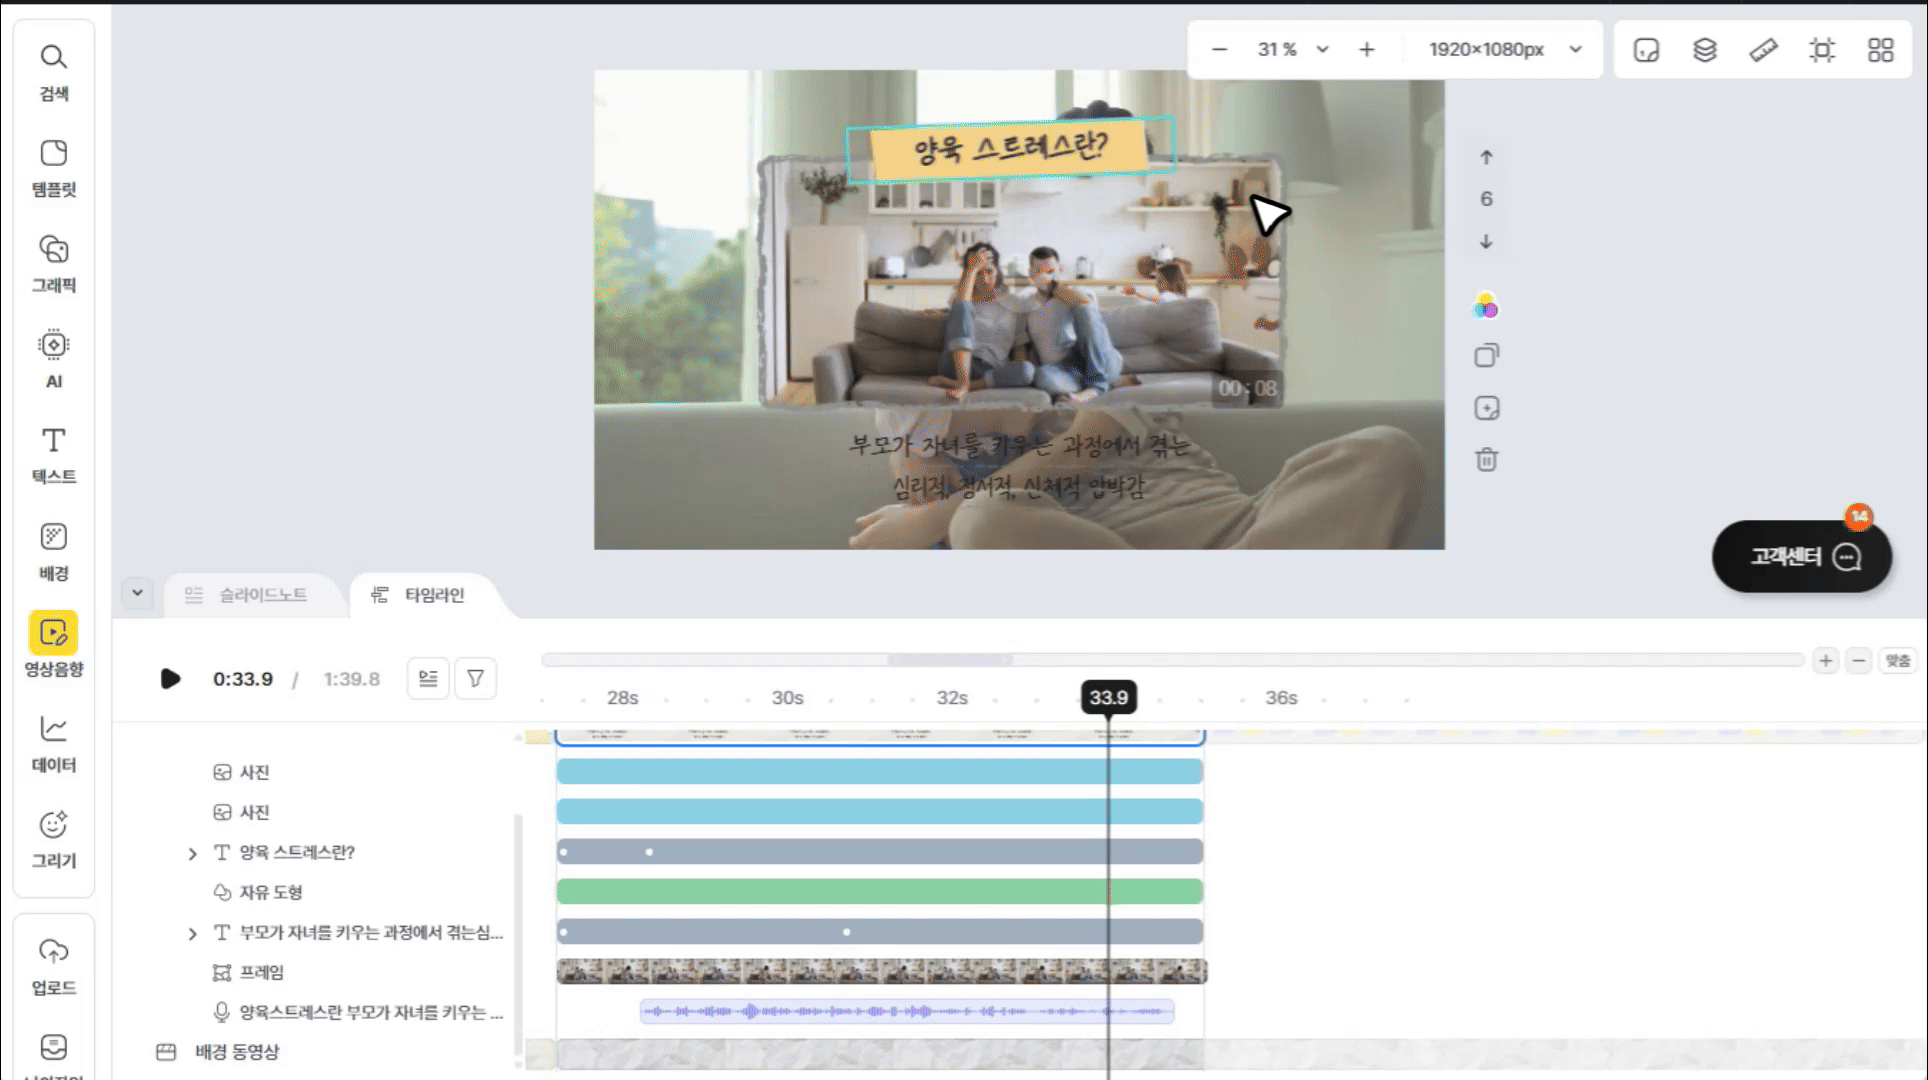This screenshot has height=1080, width=1928.
Task: Click the ruler icon in top toolbar
Action: (x=1763, y=49)
